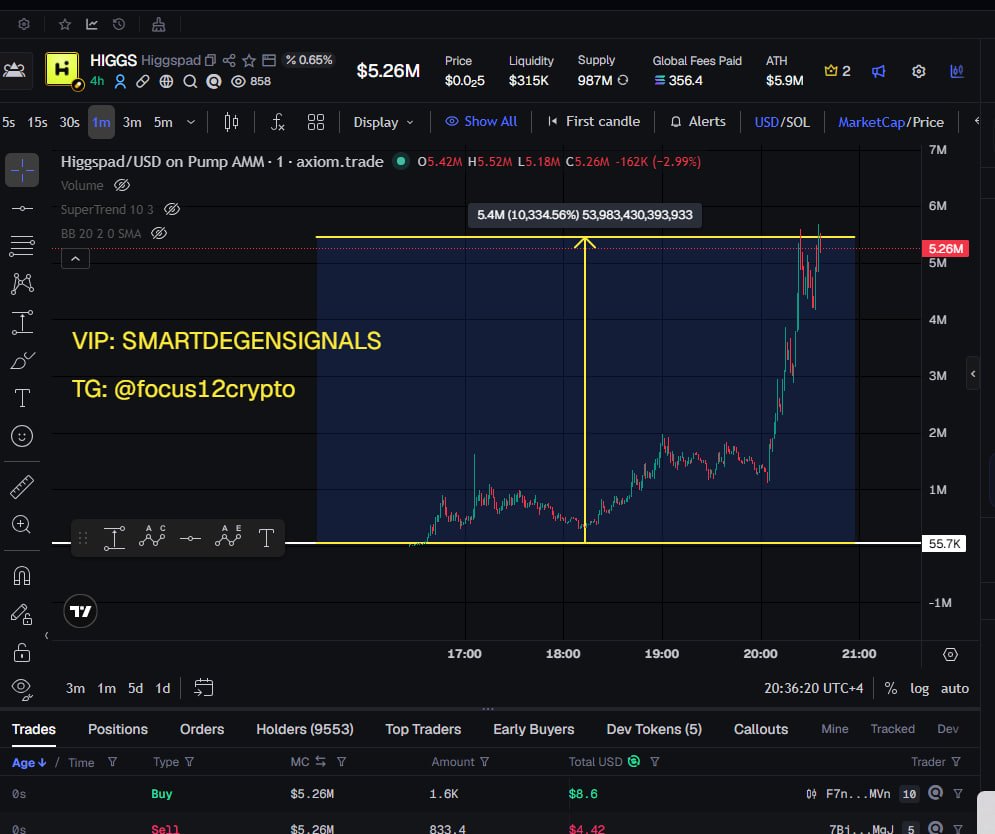This screenshot has height=834, width=995.
Task: Click the trader address F7n...MVn
Action: click(857, 794)
